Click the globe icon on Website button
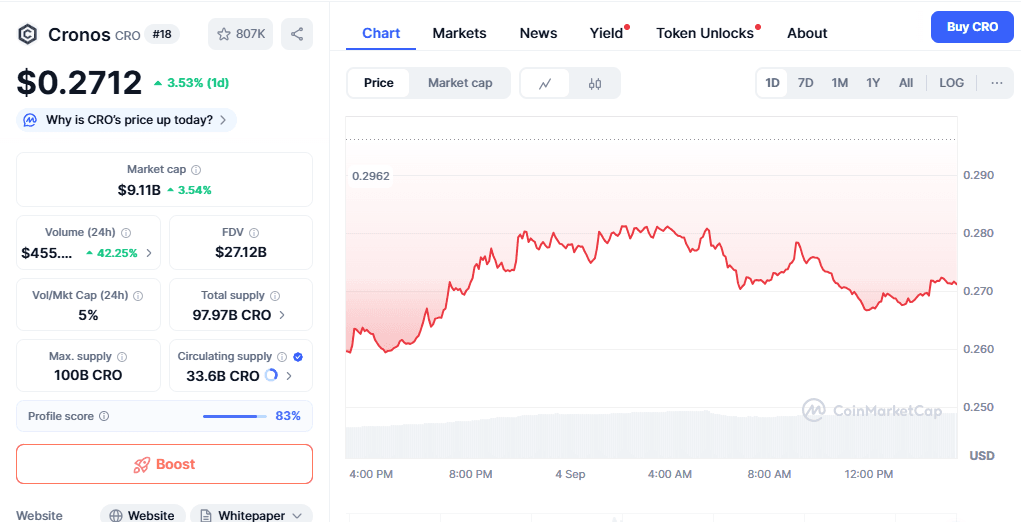 pos(116,515)
